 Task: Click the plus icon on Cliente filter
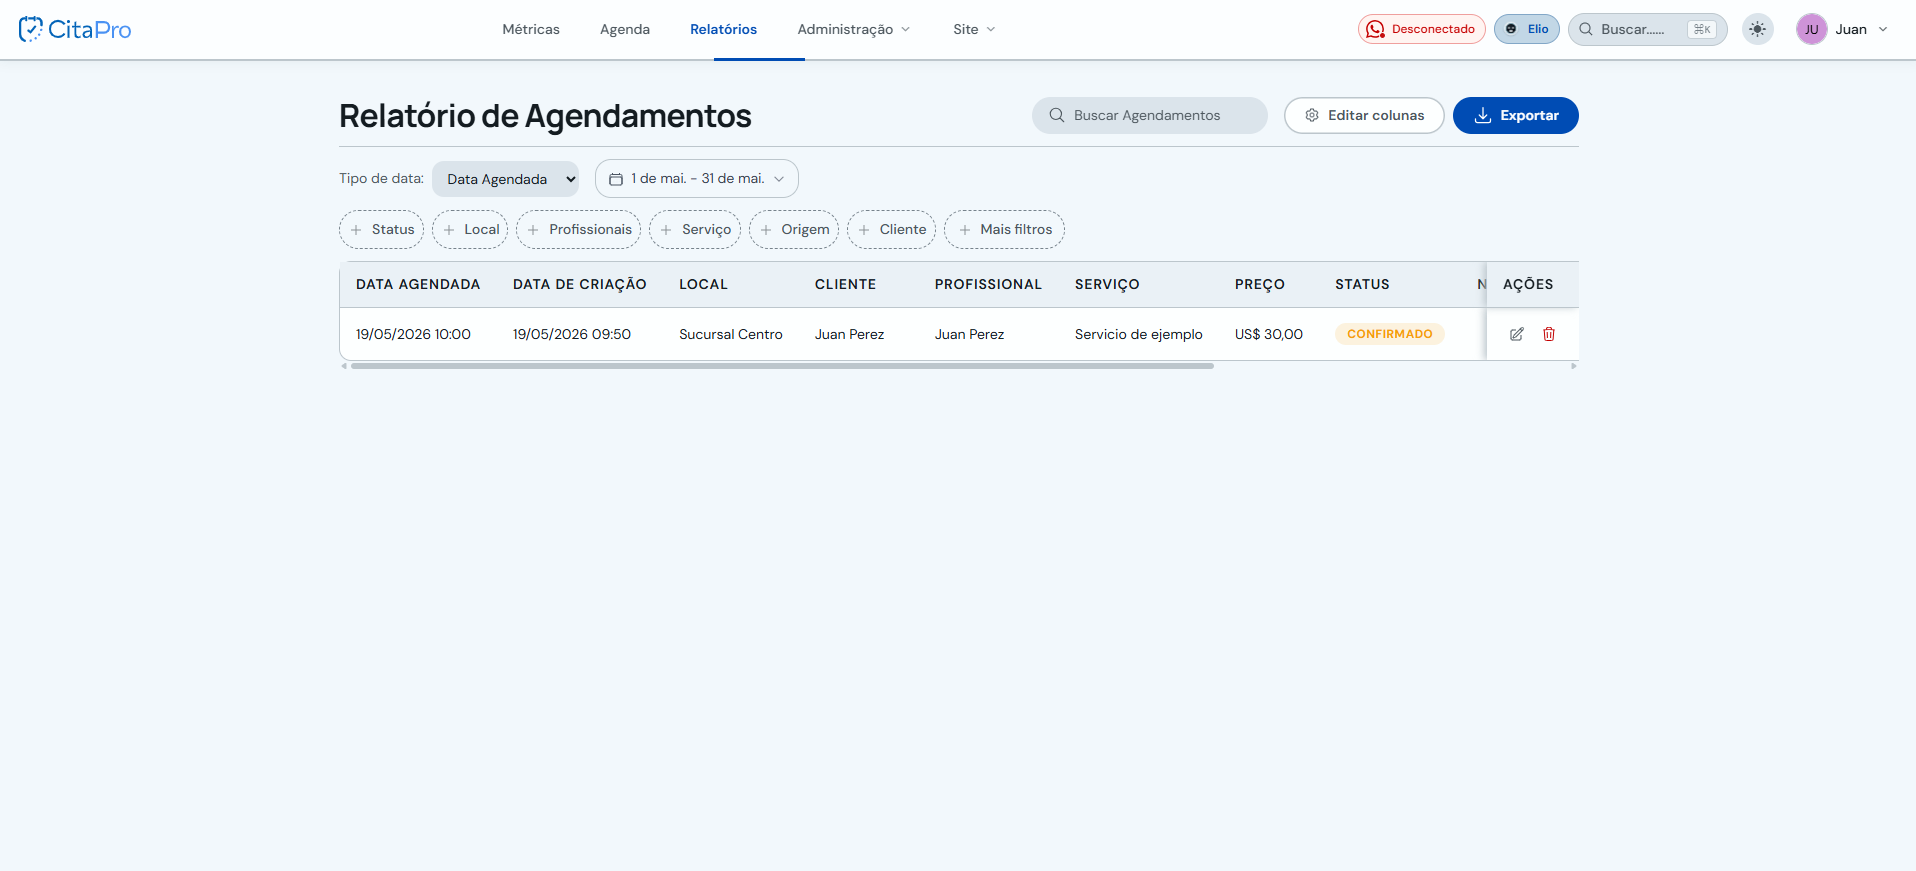(x=864, y=230)
